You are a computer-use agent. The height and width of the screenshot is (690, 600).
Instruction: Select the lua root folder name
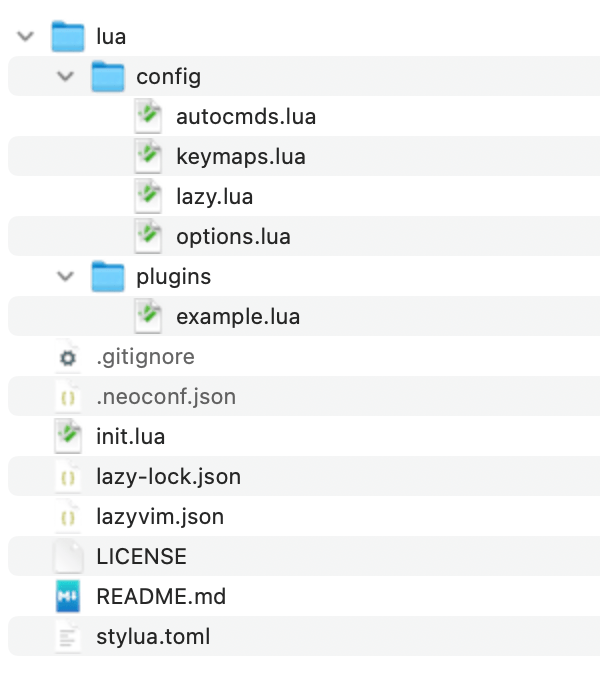111,37
